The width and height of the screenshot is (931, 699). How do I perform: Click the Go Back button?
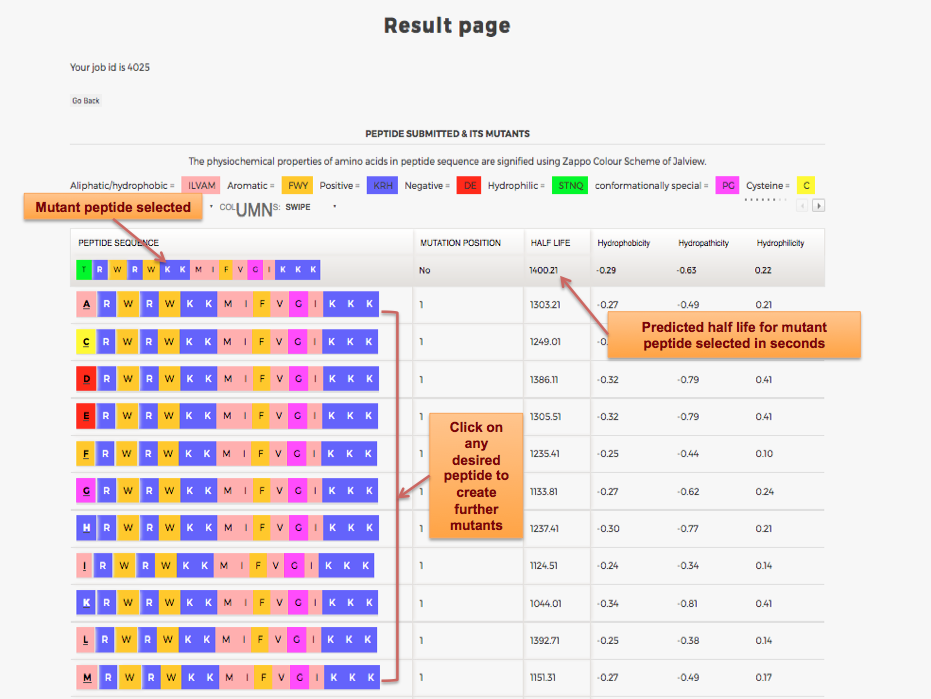(x=86, y=101)
